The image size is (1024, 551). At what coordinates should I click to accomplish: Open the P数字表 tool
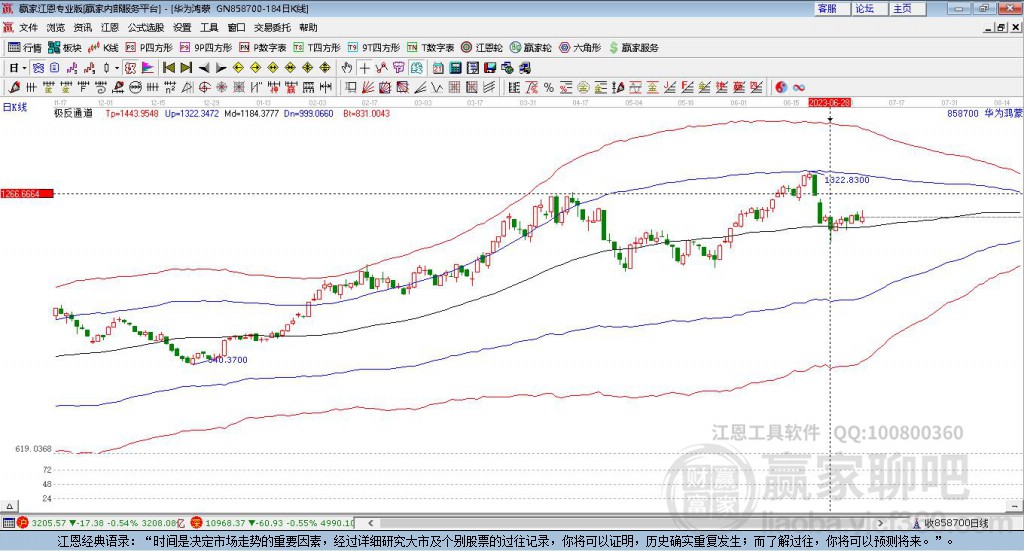263,48
